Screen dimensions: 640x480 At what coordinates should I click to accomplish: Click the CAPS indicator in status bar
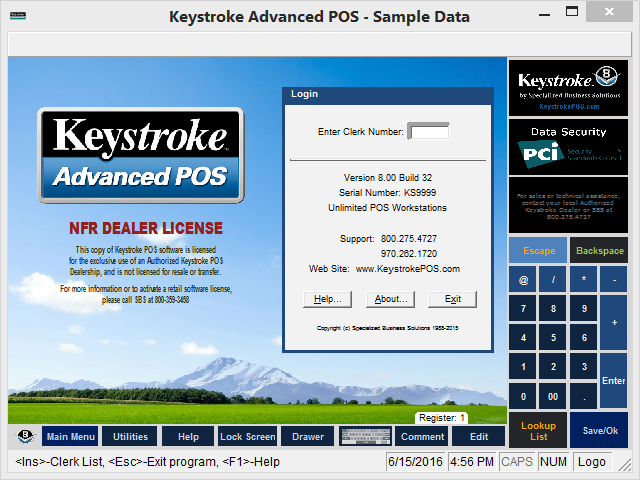point(517,462)
